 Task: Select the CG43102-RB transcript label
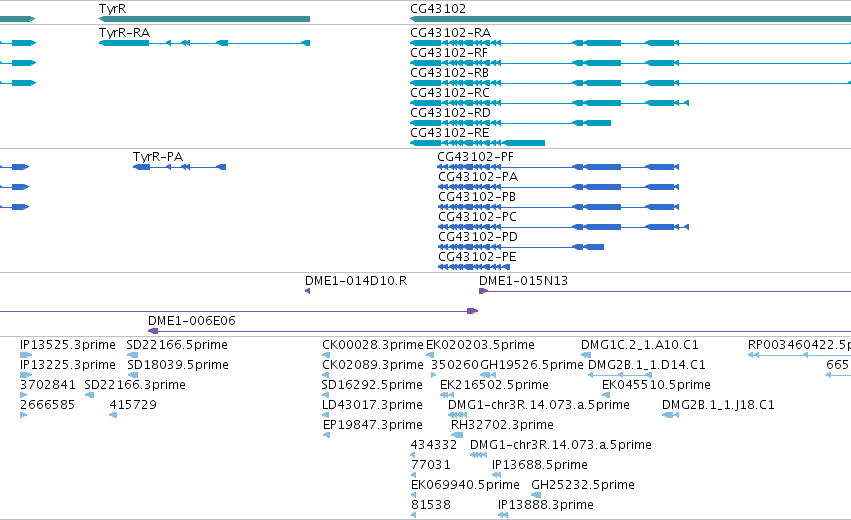449,73
